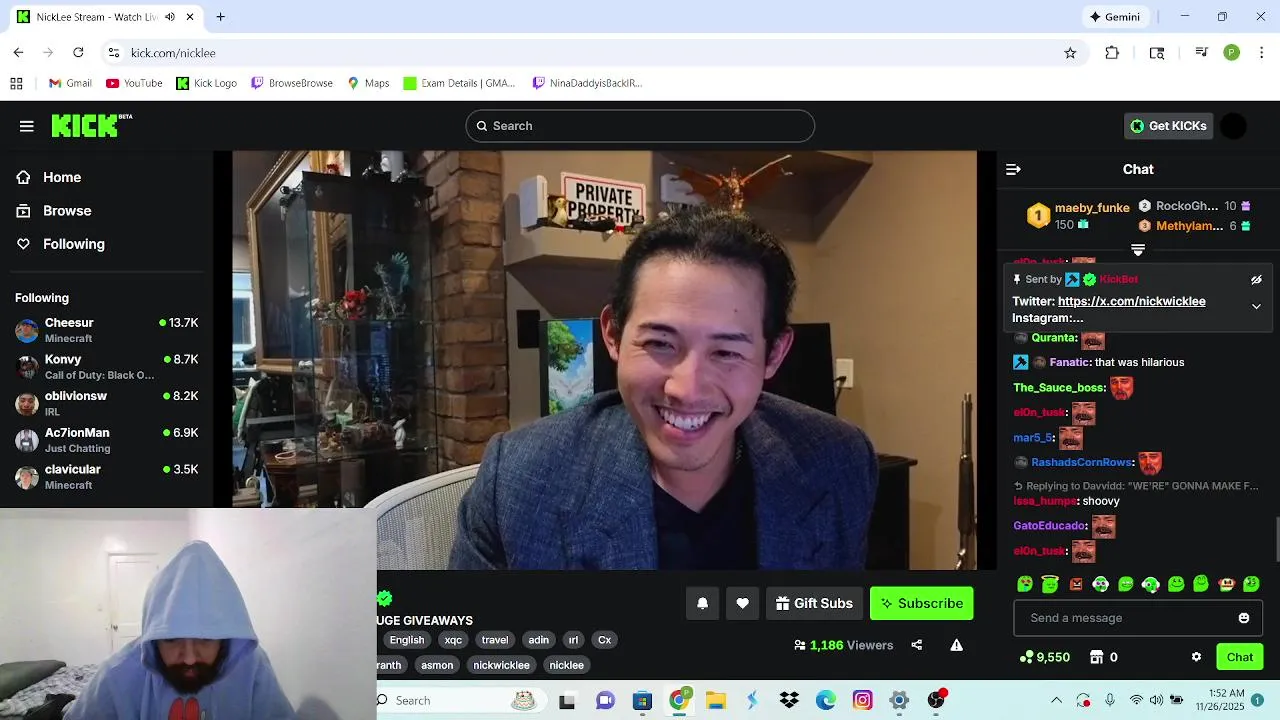Go back in browser history
The width and height of the screenshot is (1280, 720).
click(x=18, y=52)
